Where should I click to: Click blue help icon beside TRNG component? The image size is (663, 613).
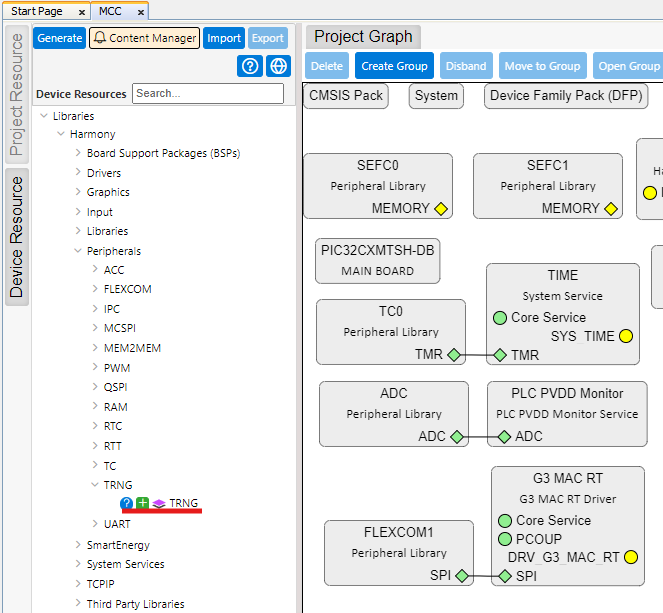pyautogui.click(x=126, y=503)
